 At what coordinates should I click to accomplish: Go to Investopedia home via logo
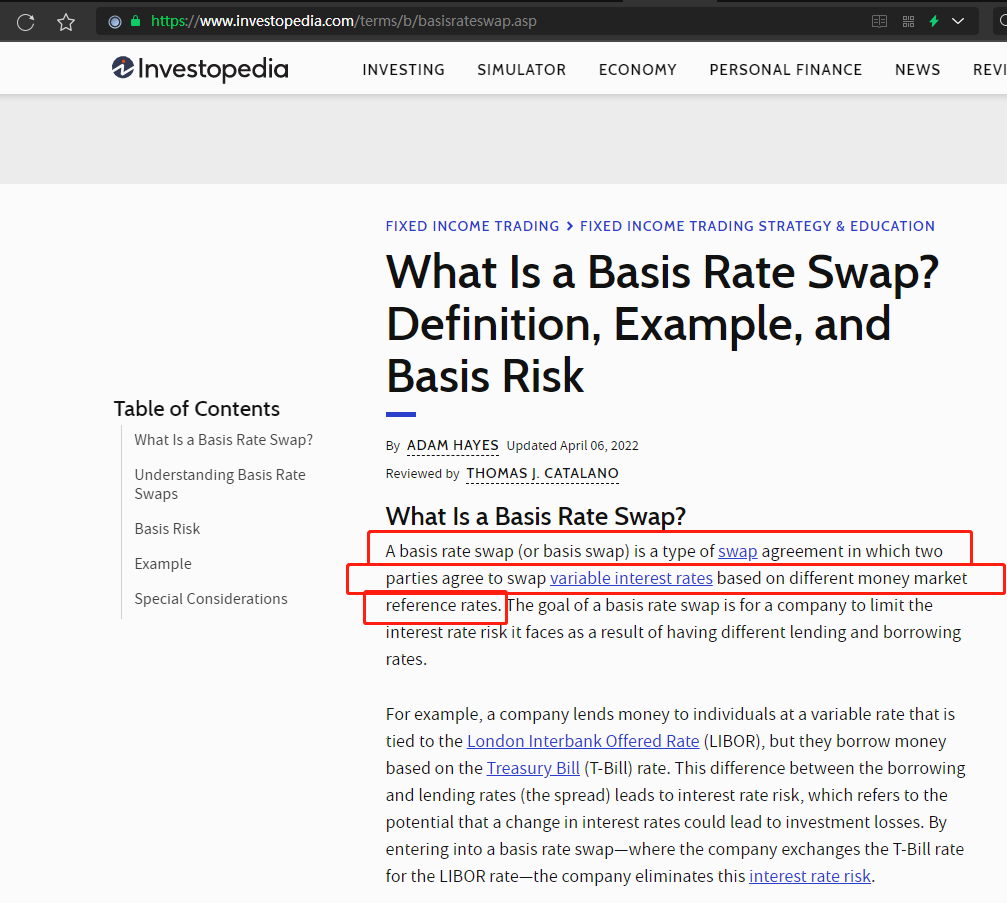[200, 69]
